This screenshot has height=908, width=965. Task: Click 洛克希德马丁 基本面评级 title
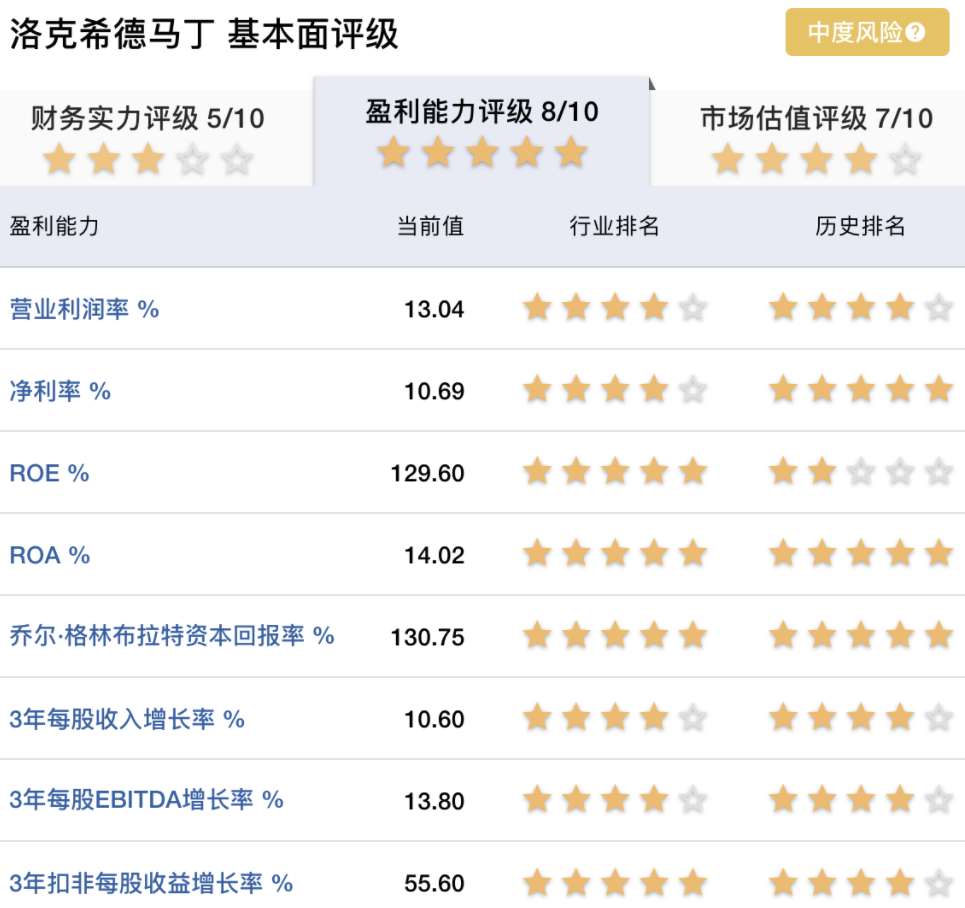[204, 34]
